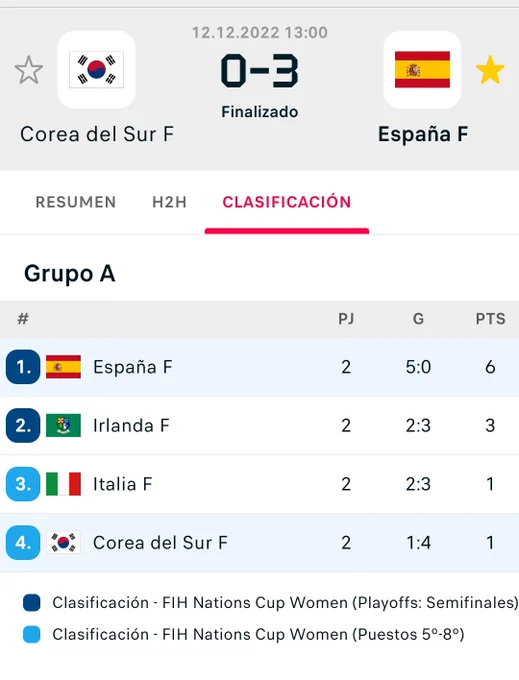
Task: Open the South Korea team logo in header
Action: pyautogui.click(x=96, y=69)
